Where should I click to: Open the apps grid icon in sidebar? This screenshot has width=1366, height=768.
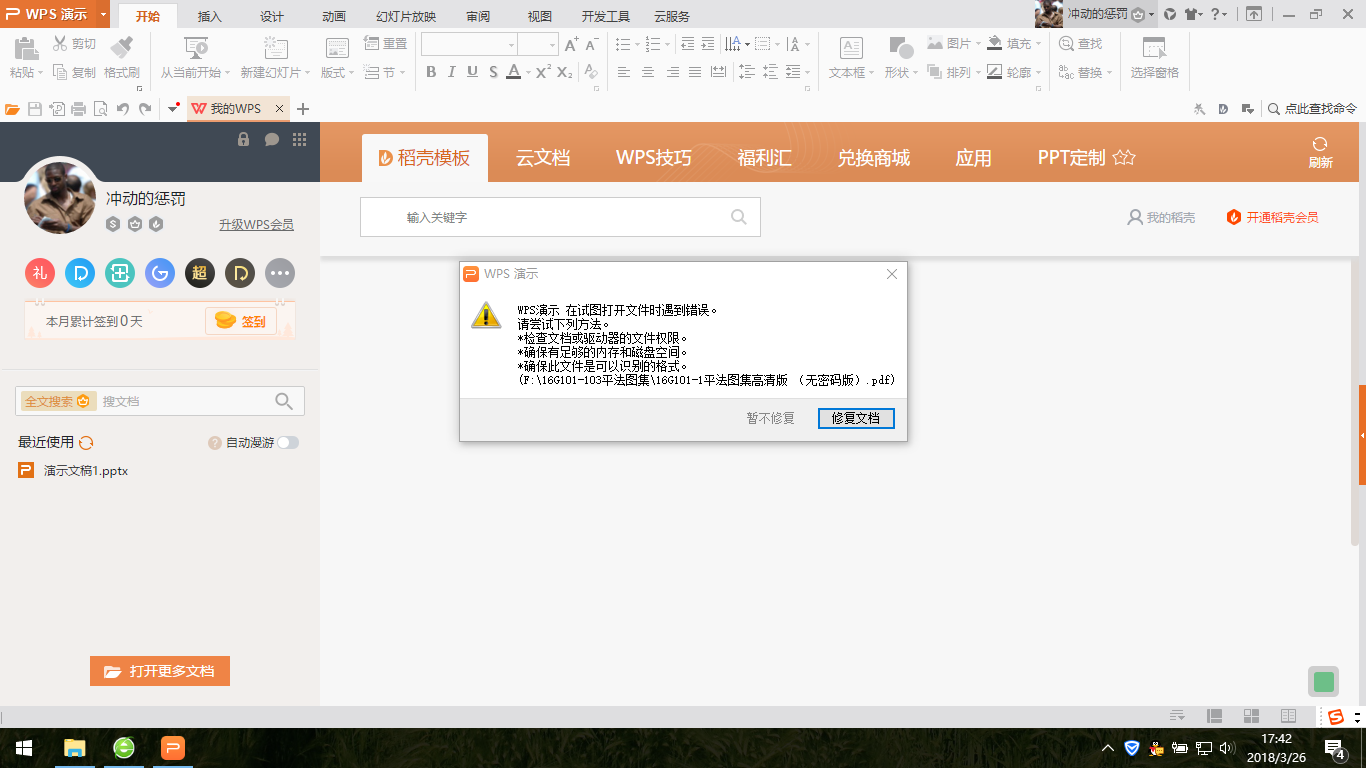pos(299,140)
